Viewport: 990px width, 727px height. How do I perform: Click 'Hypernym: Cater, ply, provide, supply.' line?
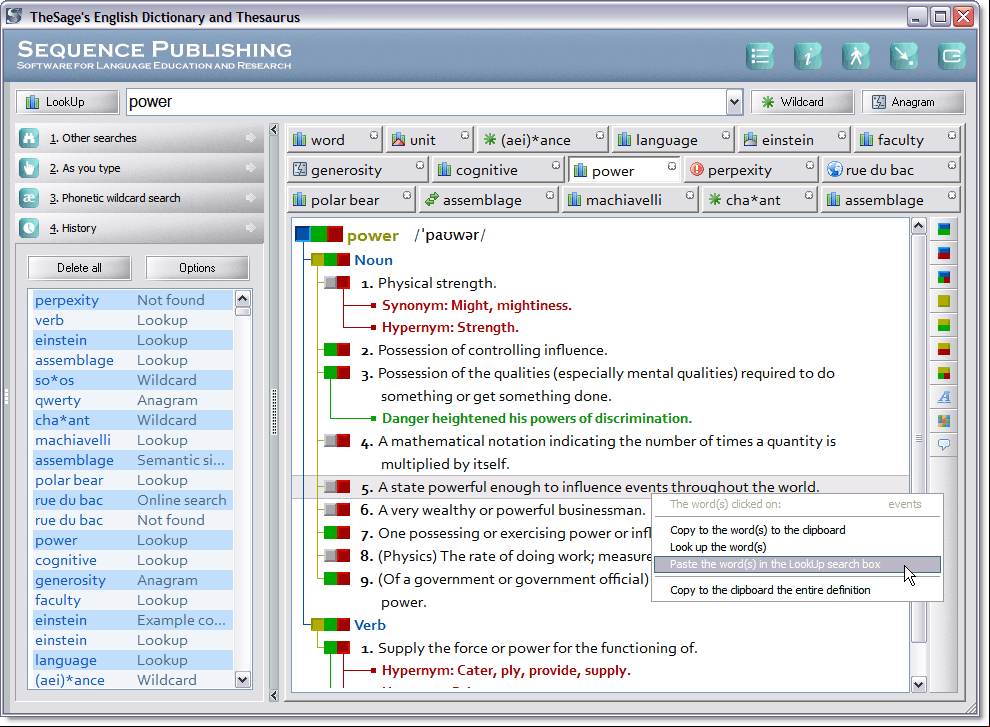click(x=506, y=671)
